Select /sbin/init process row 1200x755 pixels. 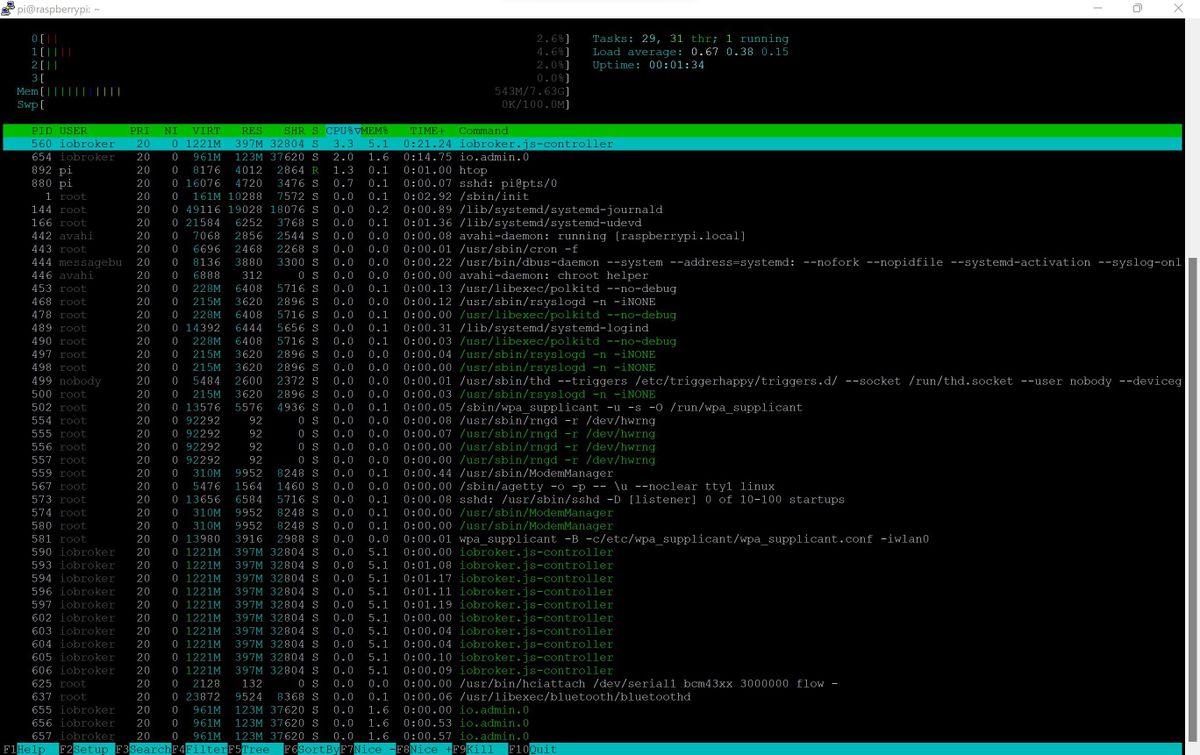[x=594, y=197]
